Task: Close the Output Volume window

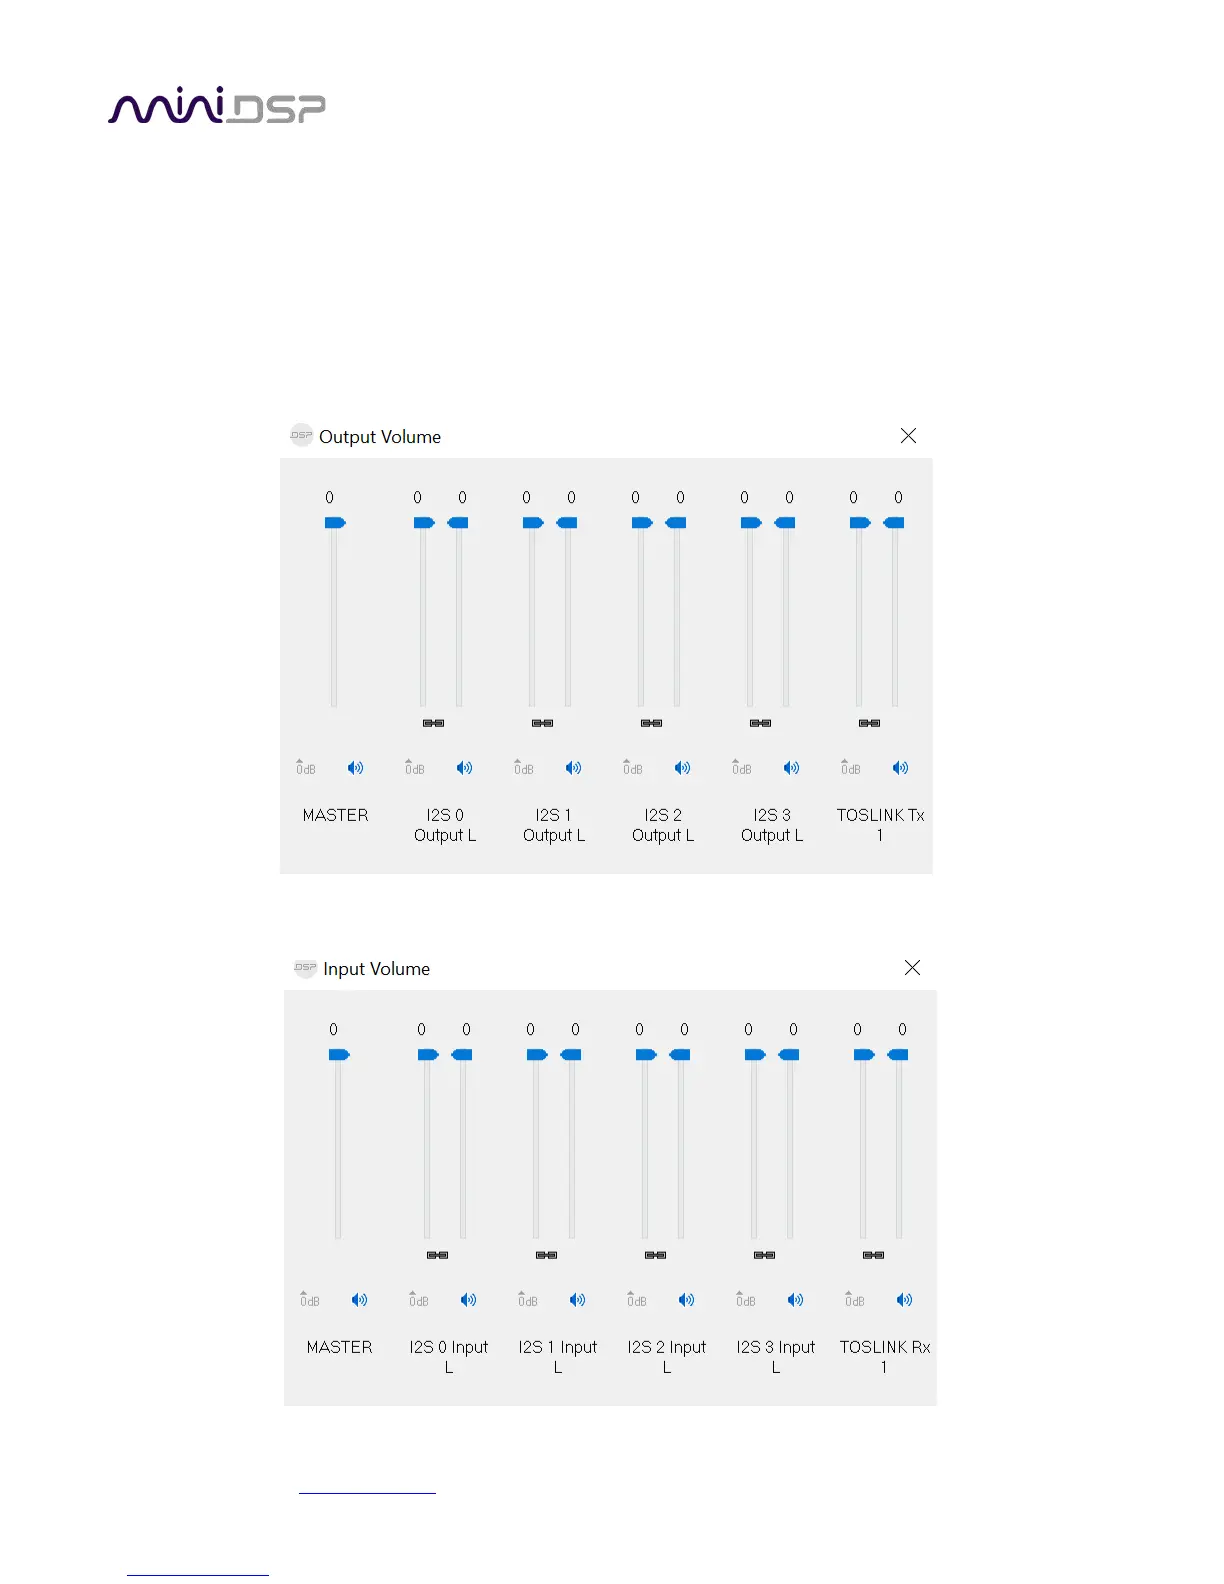Action: click(x=908, y=436)
